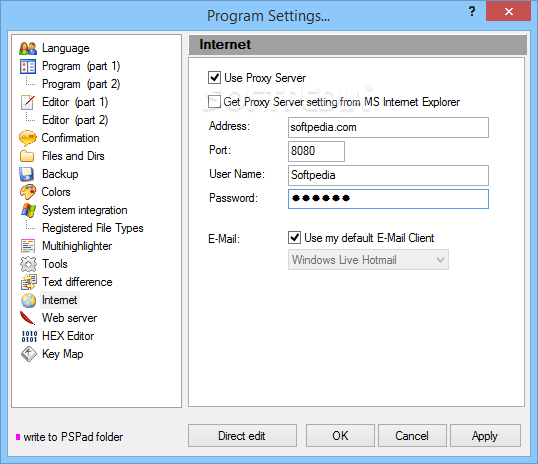This screenshot has width=538, height=464.
Task: Close the Program Settings dialog
Action: coord(508,11)
